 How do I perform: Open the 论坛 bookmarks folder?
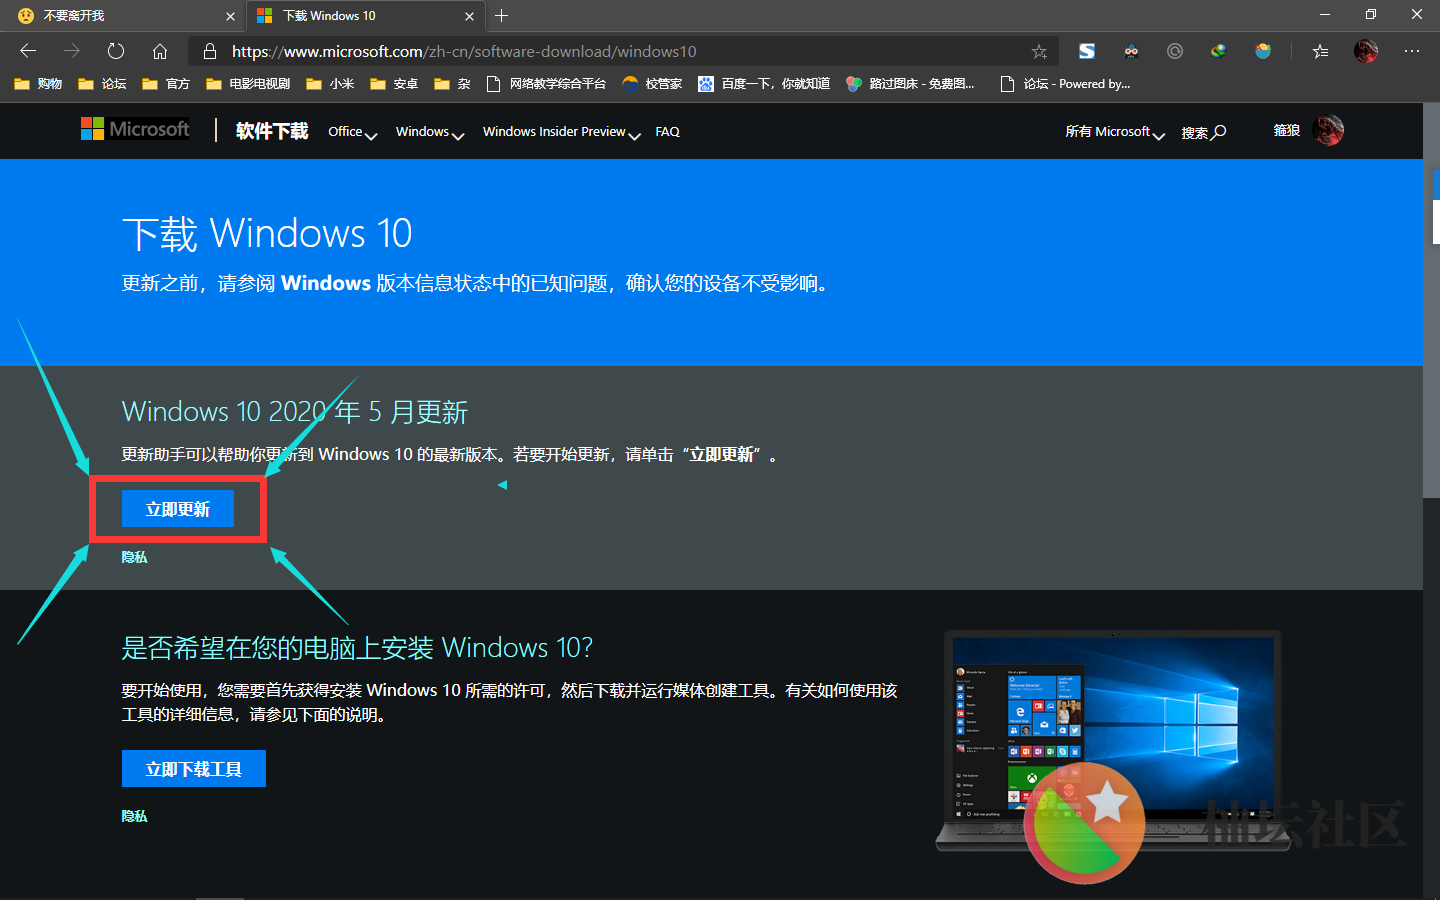point(102,84)
